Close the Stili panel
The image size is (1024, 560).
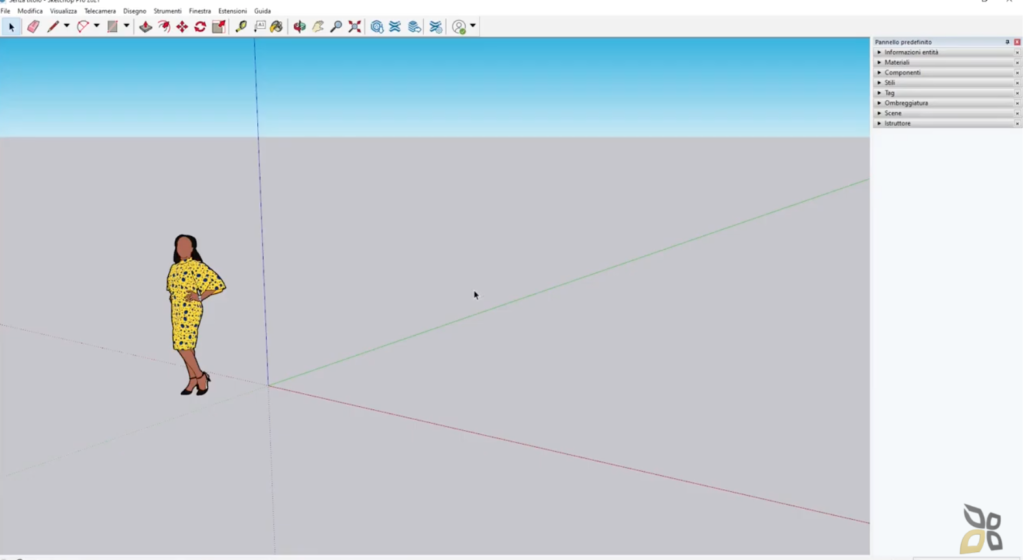coord(1017,83)
